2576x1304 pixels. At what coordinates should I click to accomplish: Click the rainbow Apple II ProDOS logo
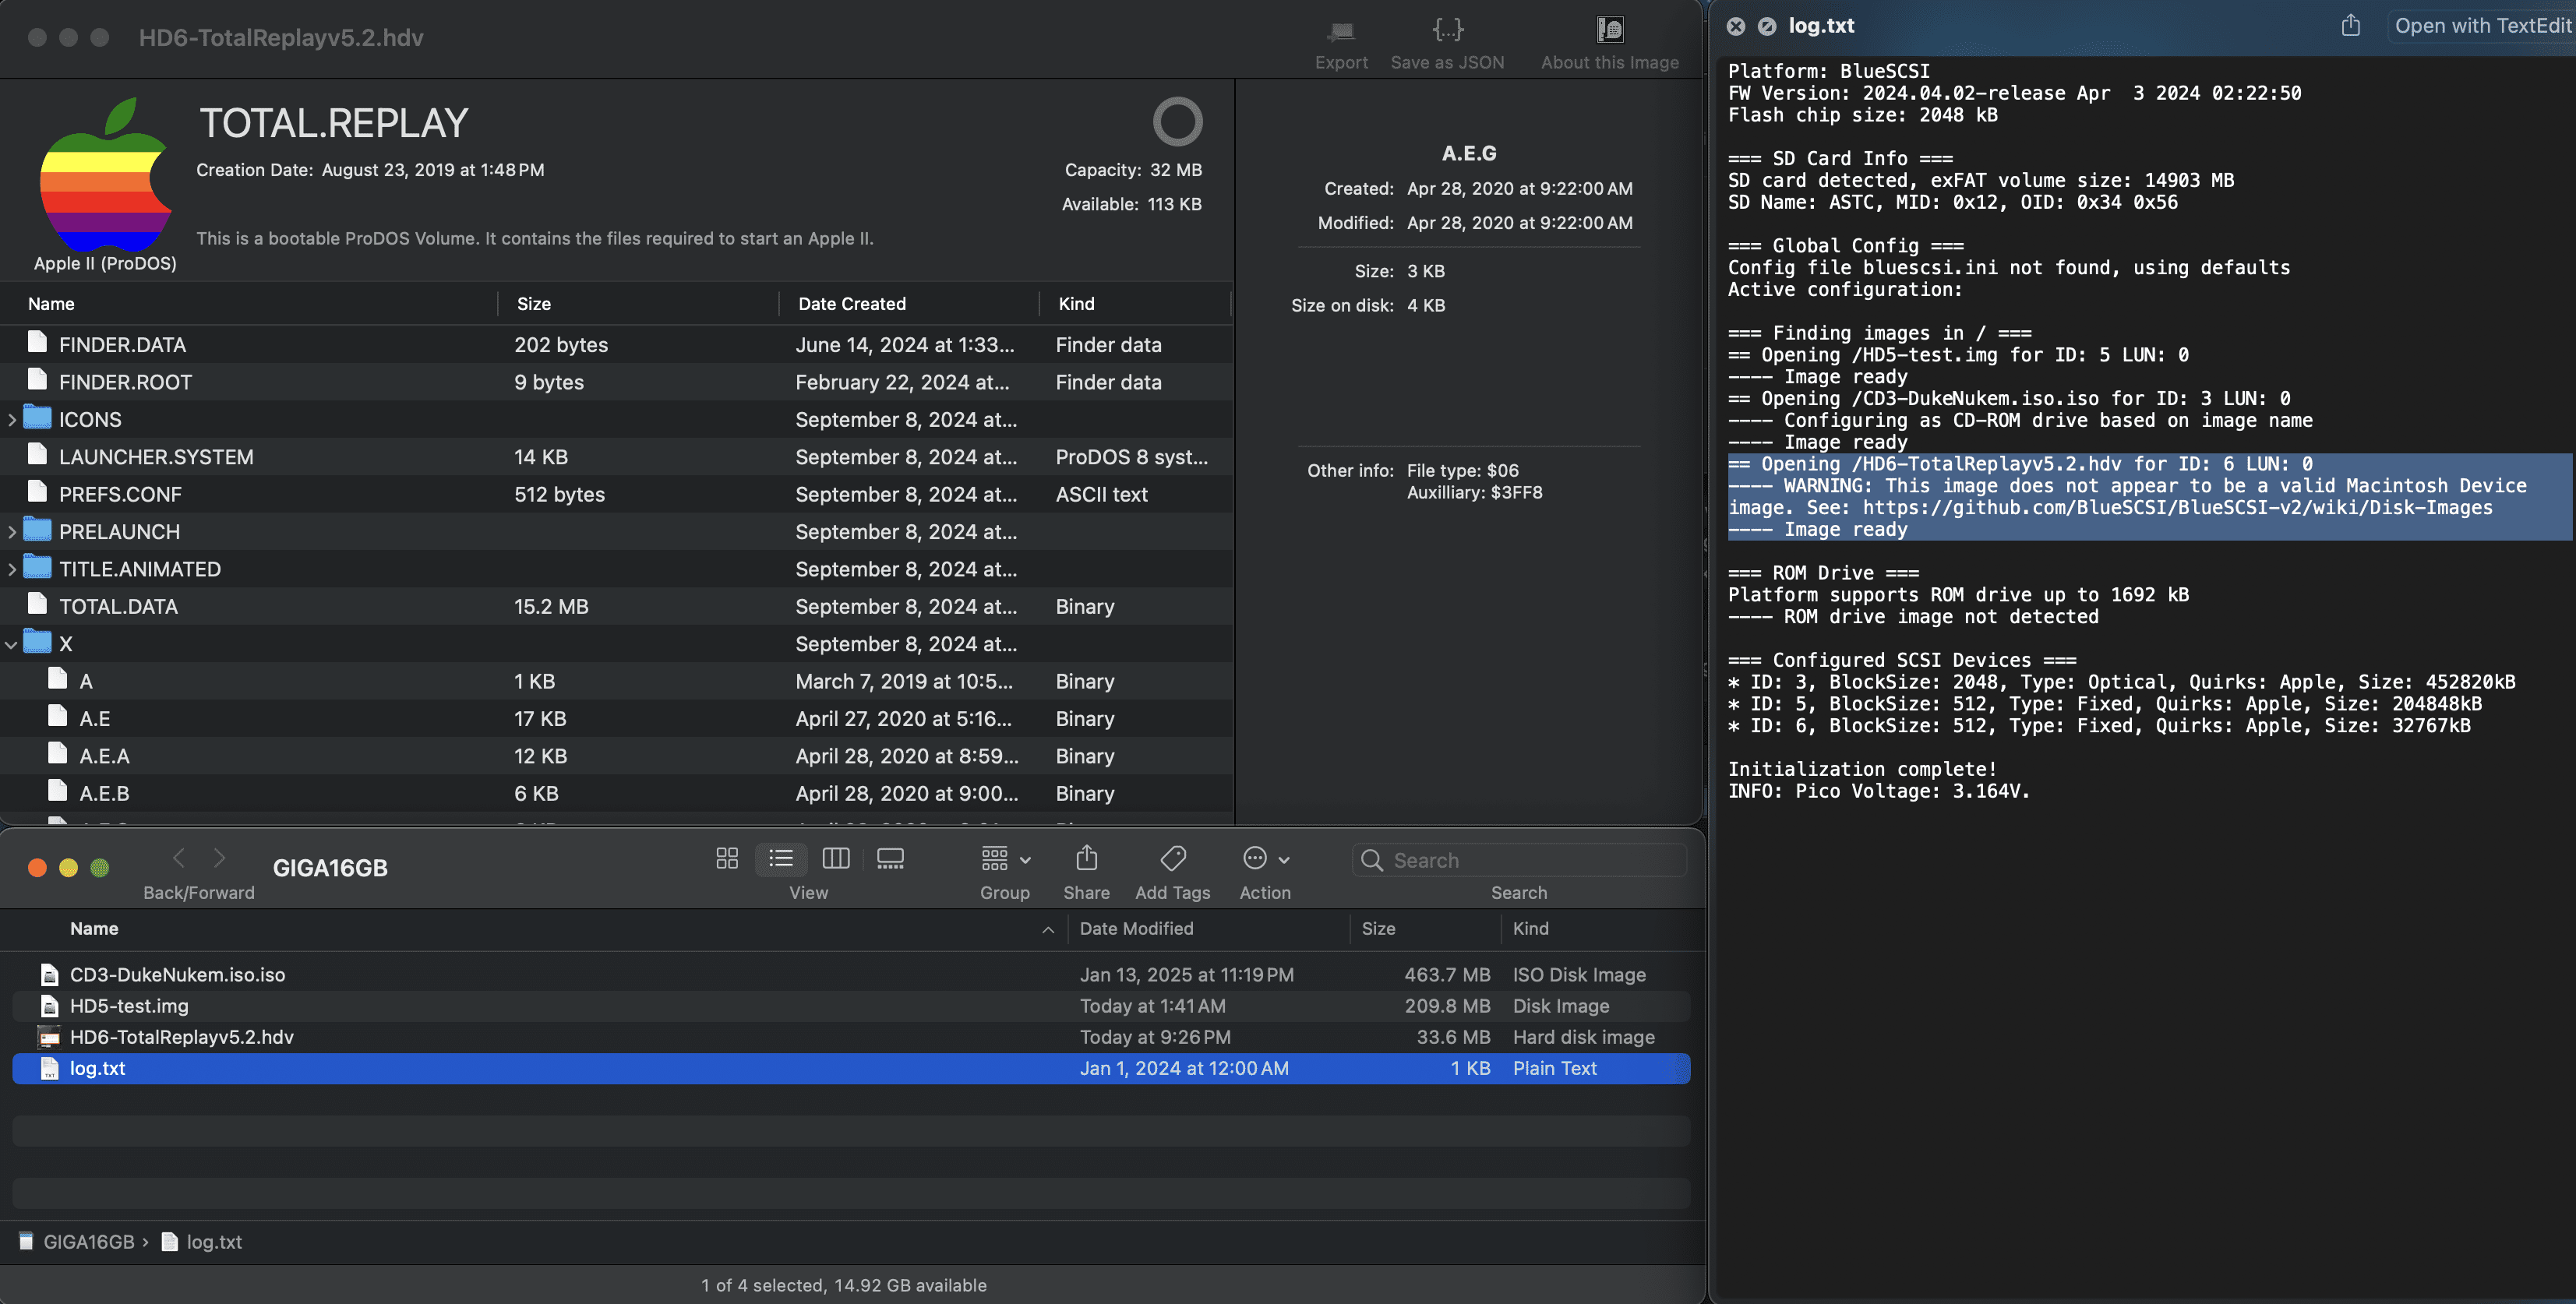105,175
